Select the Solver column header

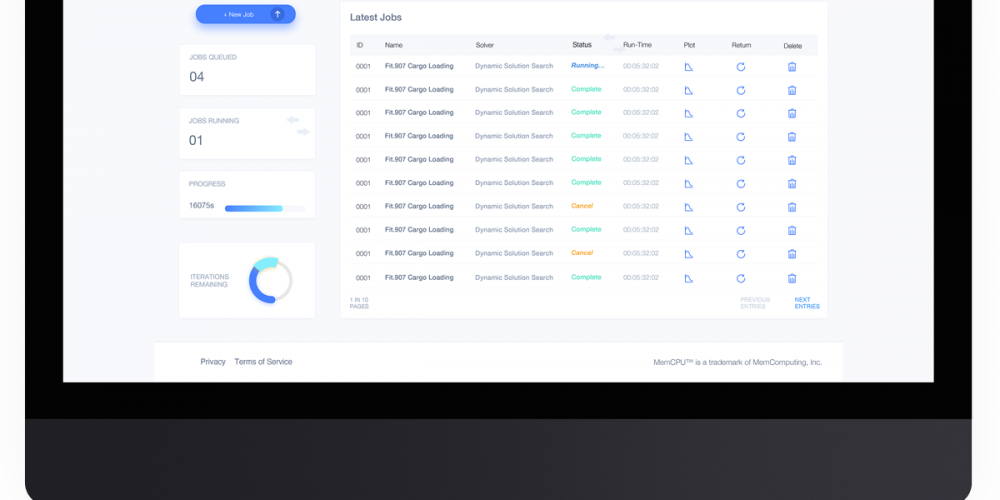(x=484, y=45)
